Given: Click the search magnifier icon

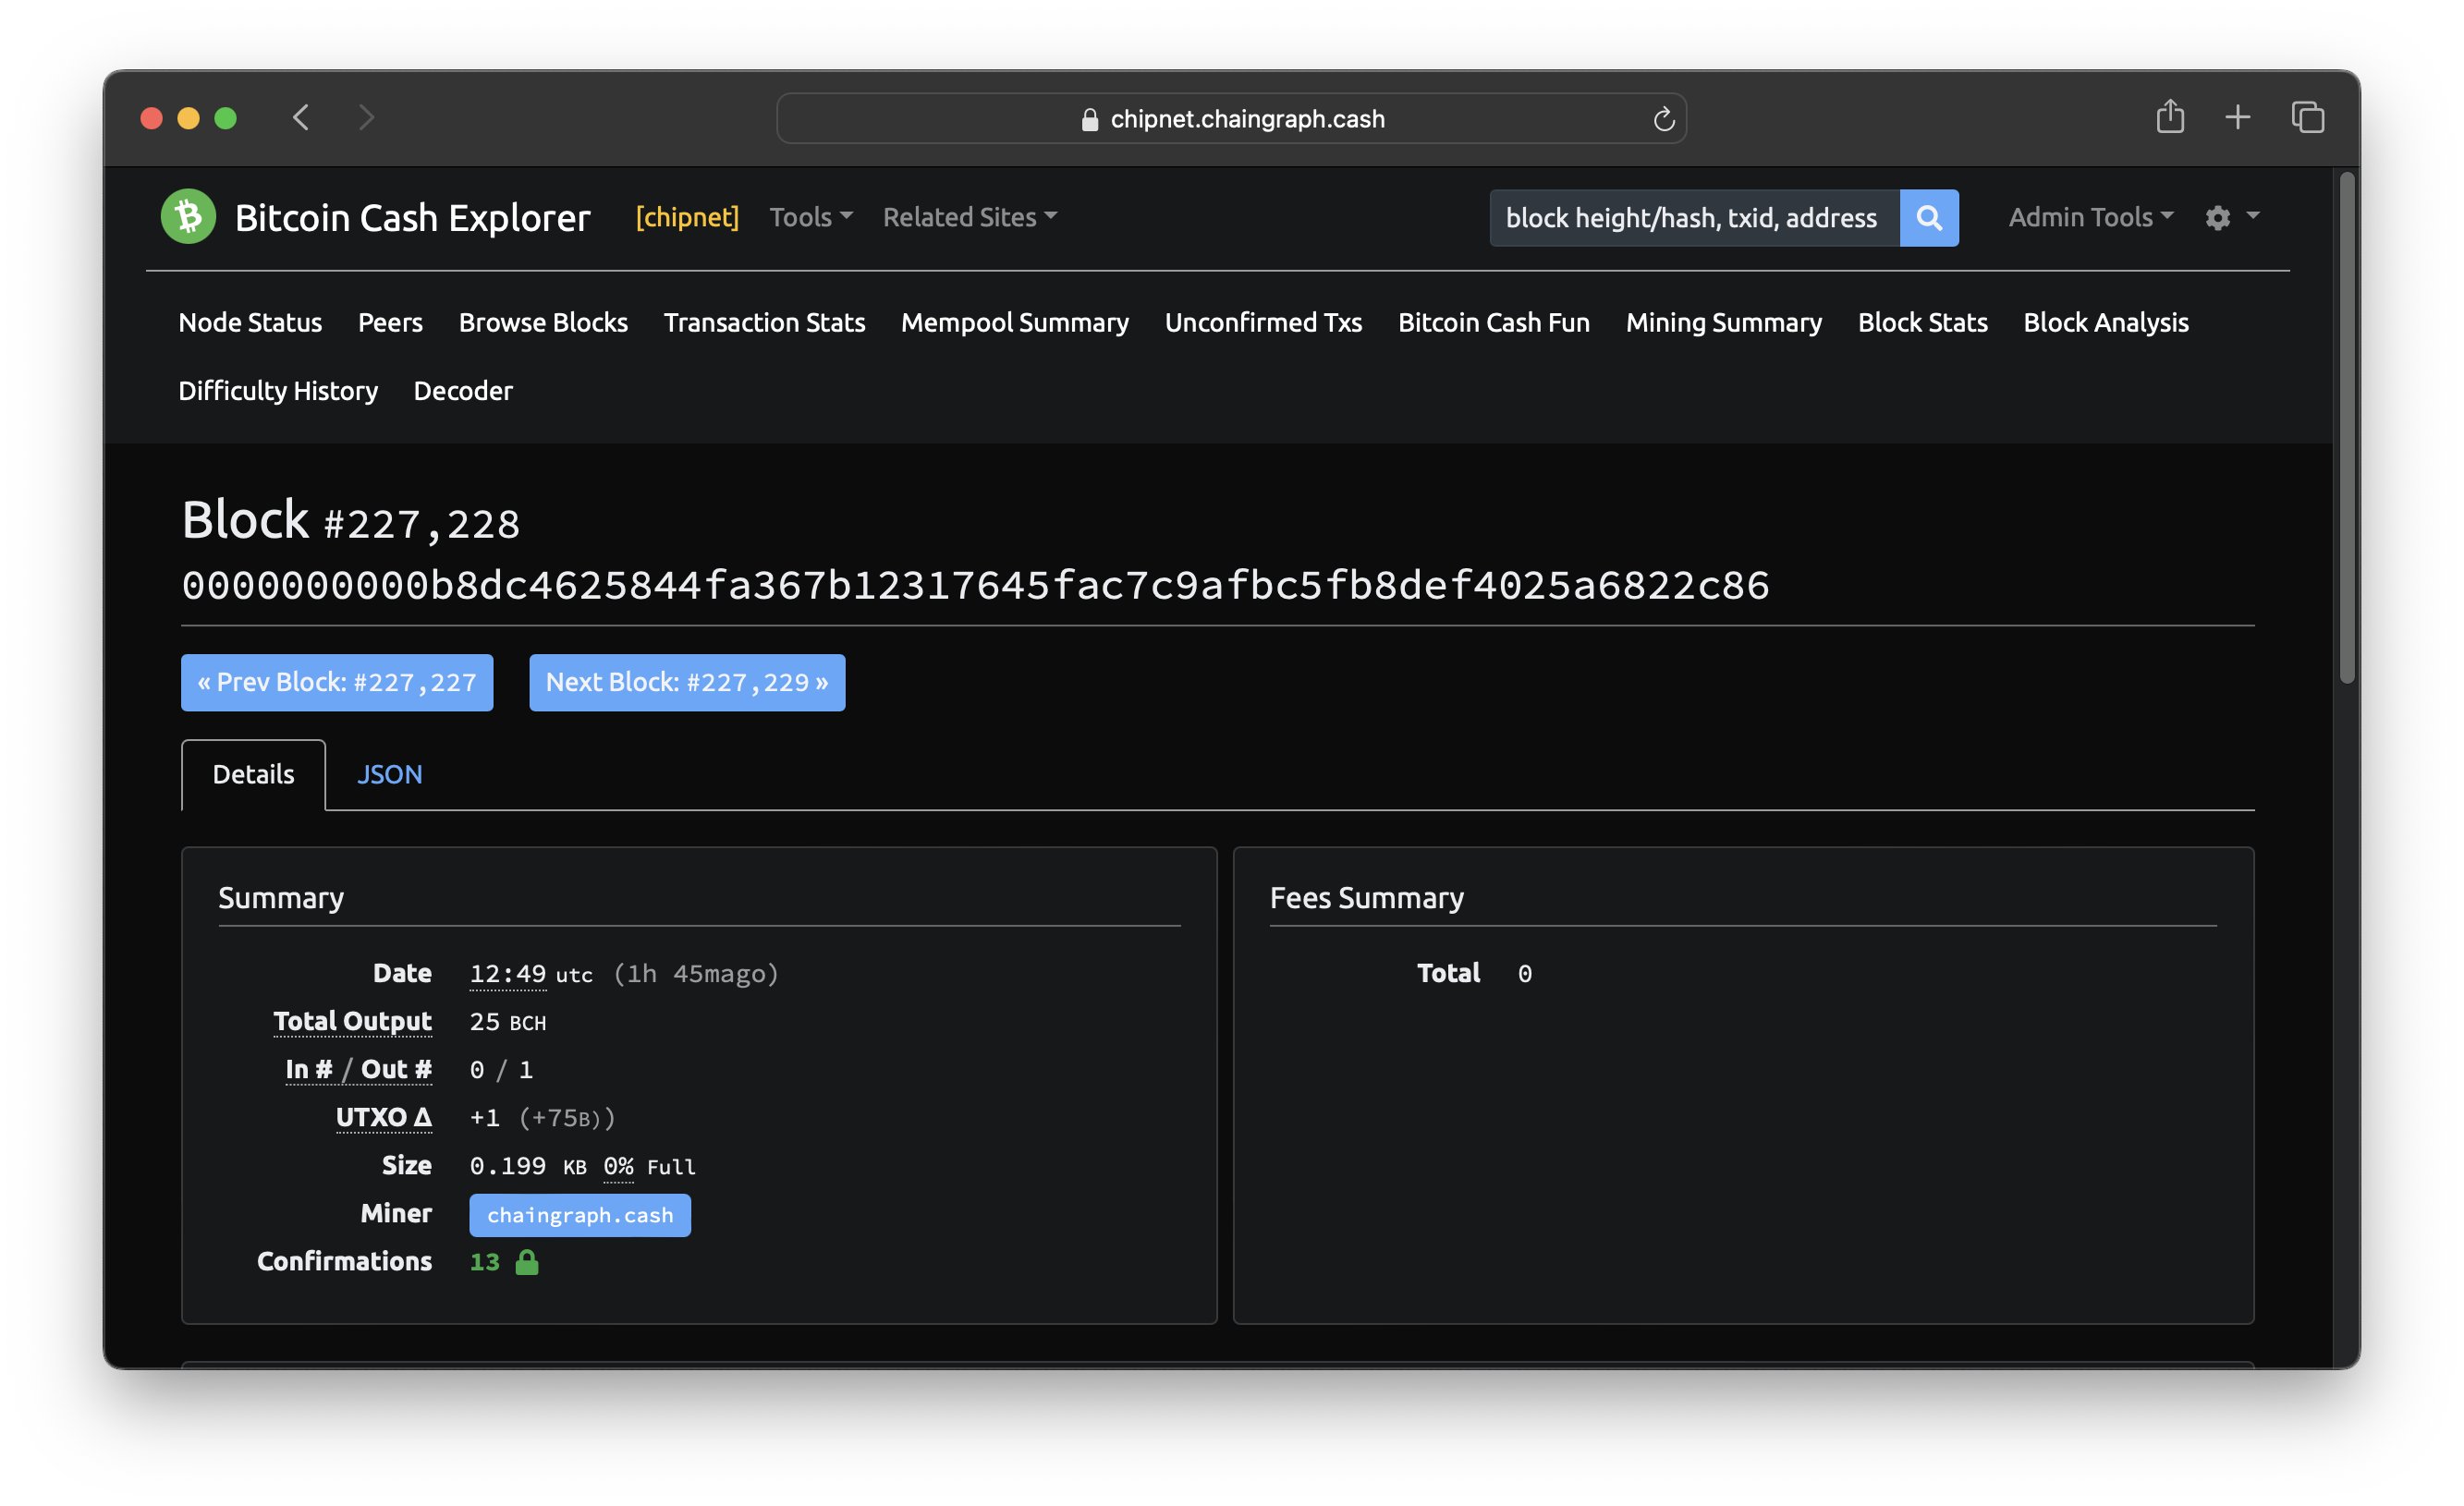Looking at the screenshot, I should point(1929,216).
